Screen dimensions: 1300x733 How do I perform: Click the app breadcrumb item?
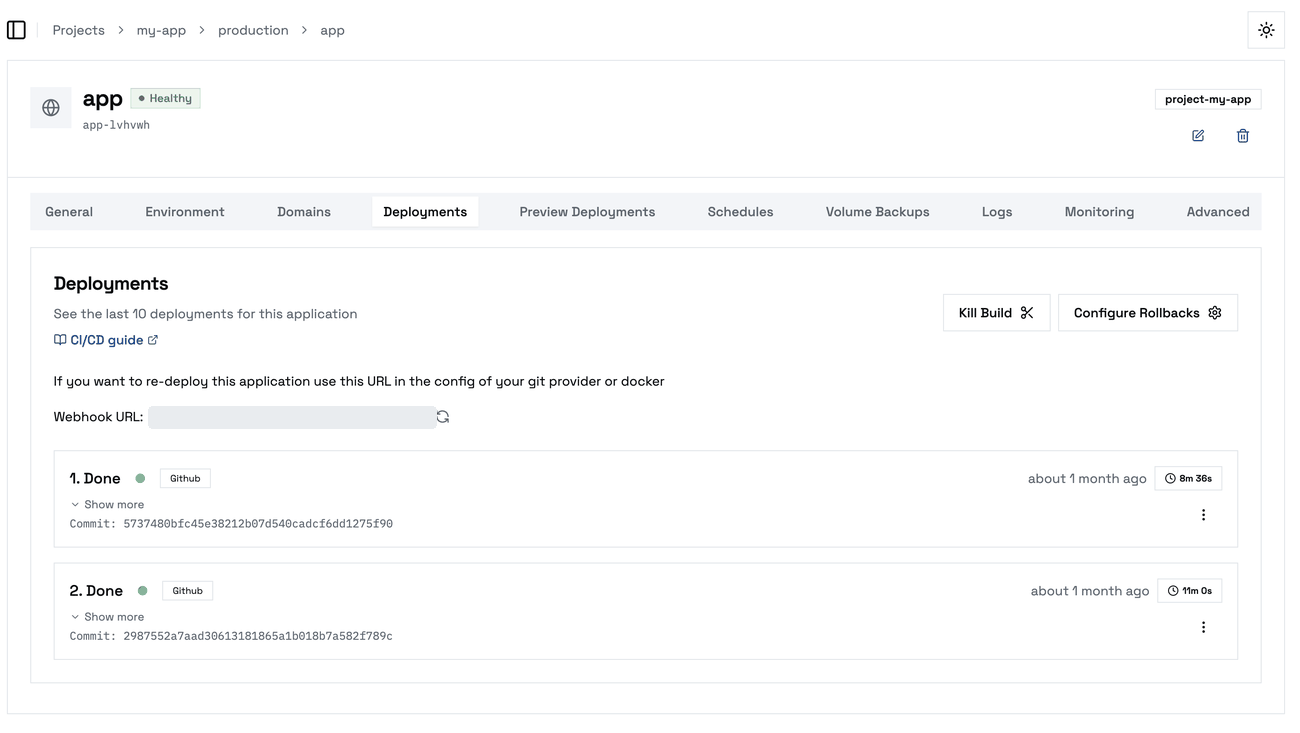[332, 30]
